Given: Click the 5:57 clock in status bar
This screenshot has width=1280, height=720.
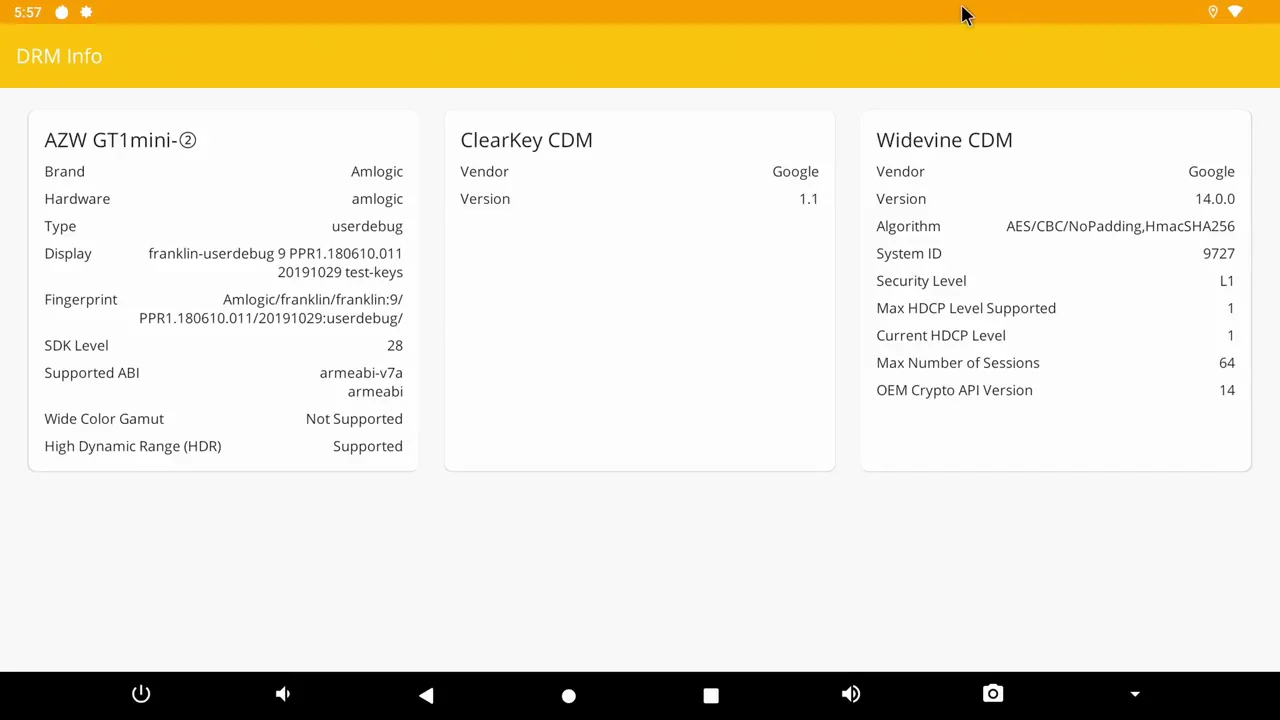Looking at the screenshot, I should (28, 12).
